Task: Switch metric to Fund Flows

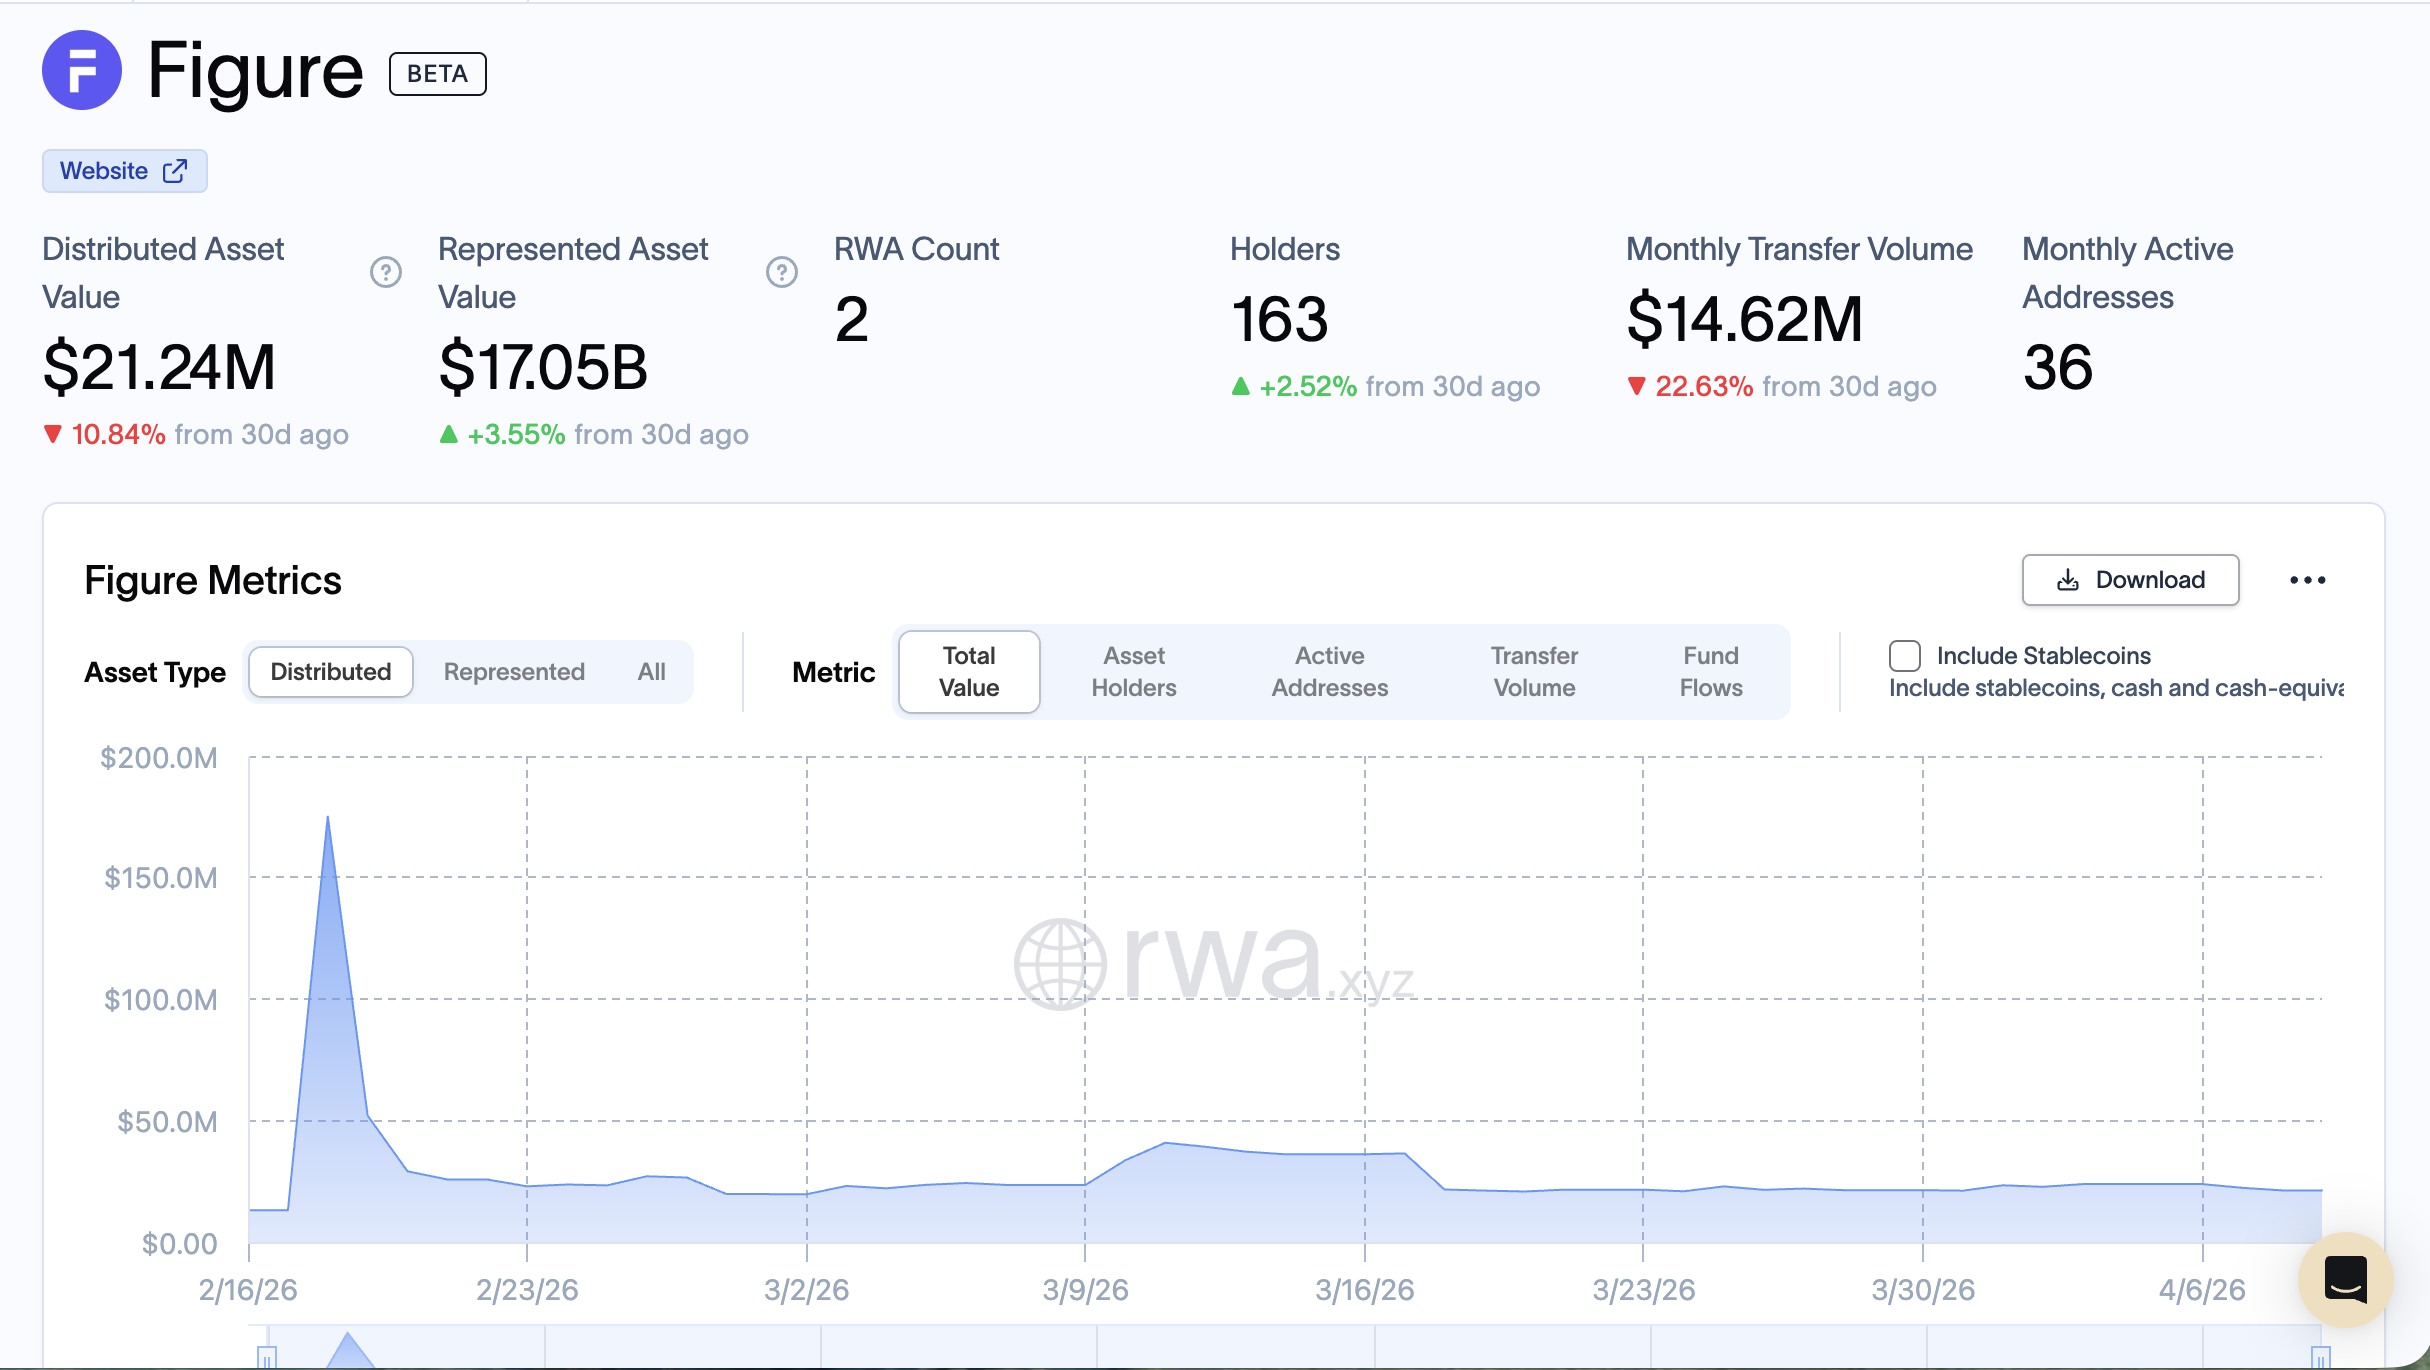Action: (x=1711, y=672)
